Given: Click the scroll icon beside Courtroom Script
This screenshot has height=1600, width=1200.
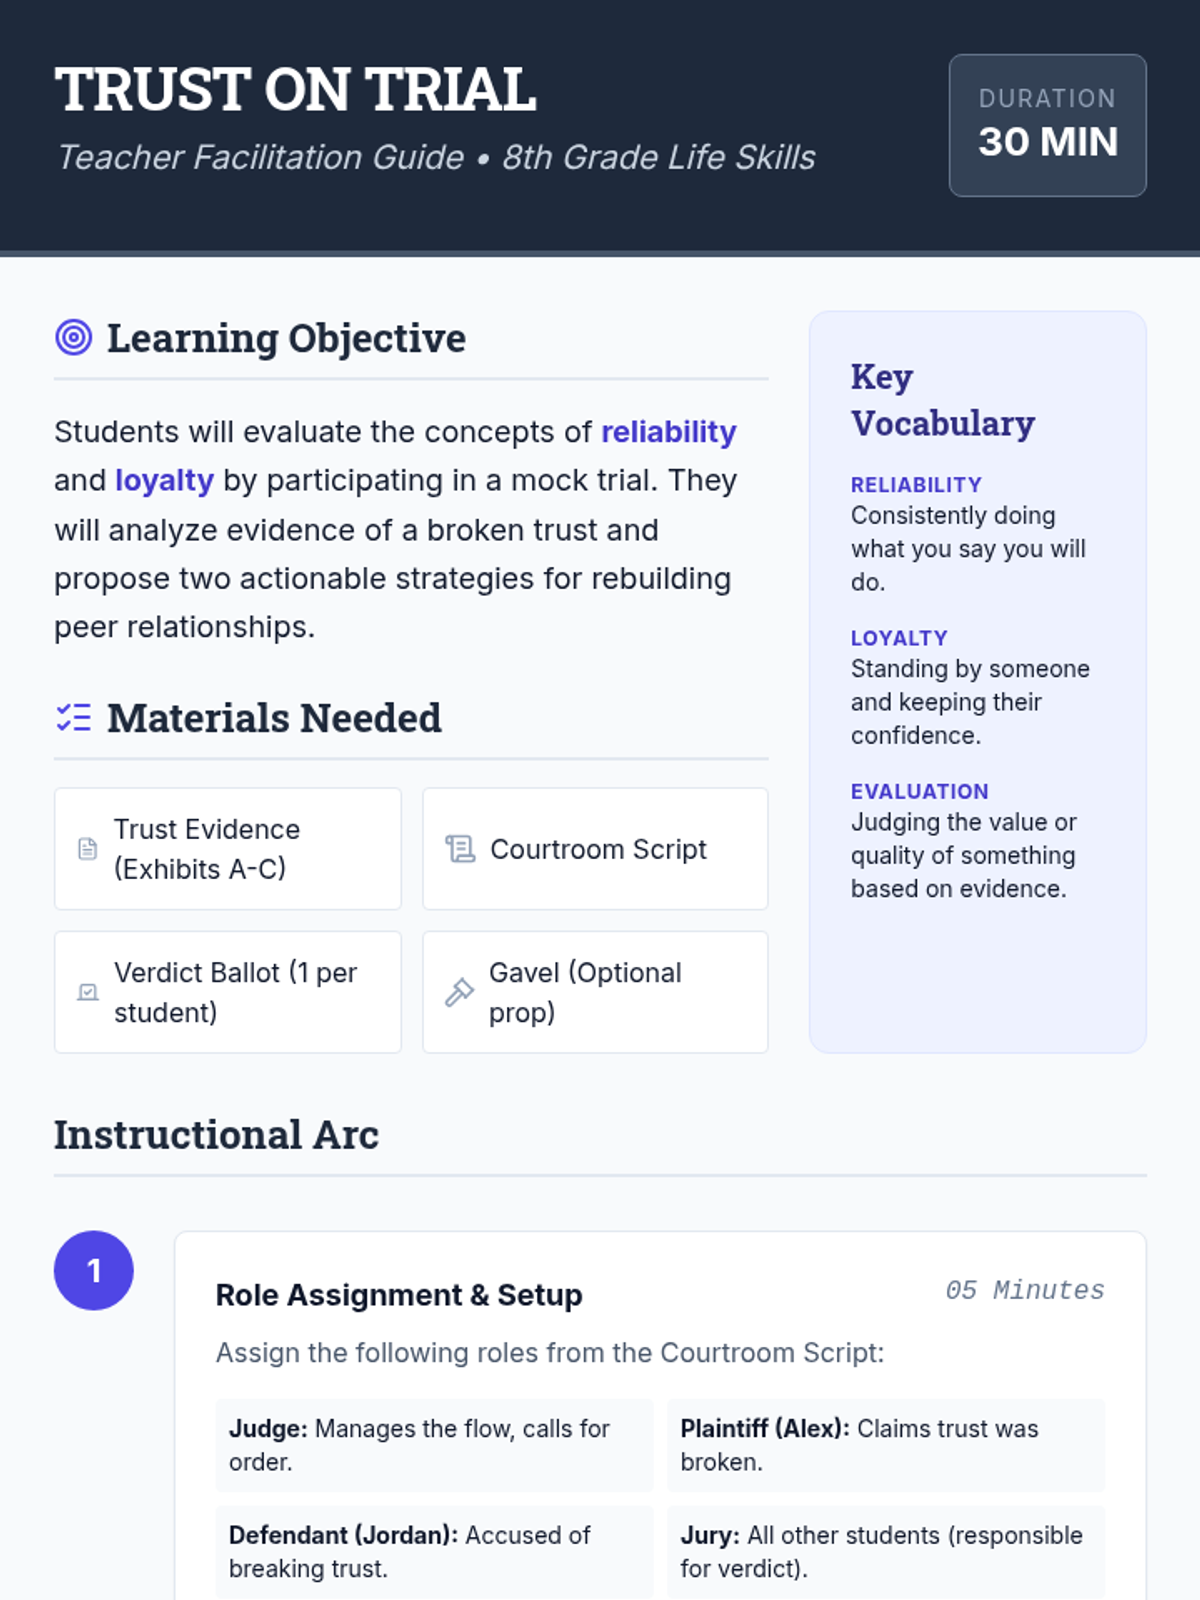Looking at the screenshot, I should click(x=460, y=849).
